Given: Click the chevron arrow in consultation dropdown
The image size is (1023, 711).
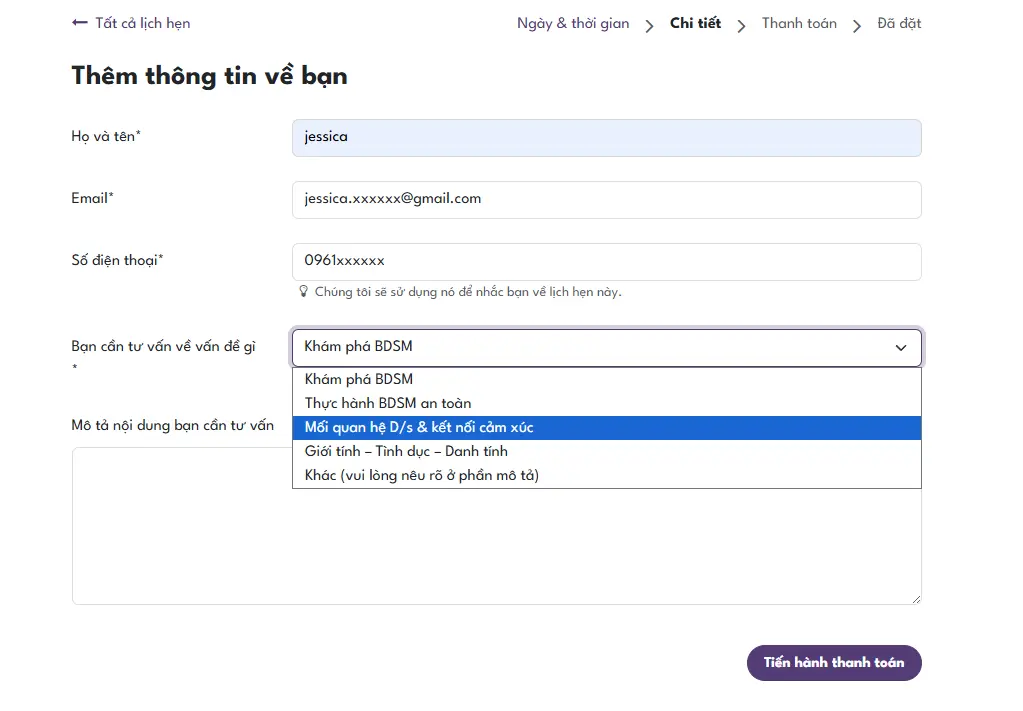Looking at the screenshot, I should click(x=900, y=348).
